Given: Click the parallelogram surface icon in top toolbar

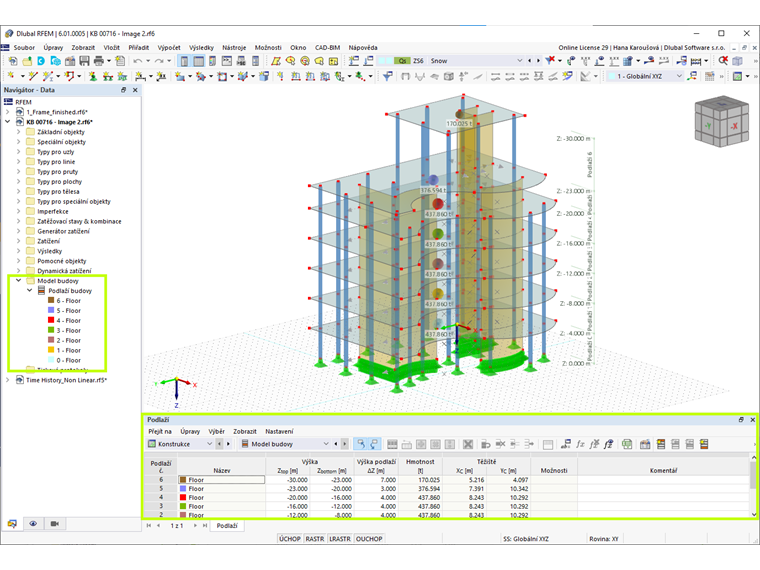Looking at the screenshot, I should (x=276, y=61).
